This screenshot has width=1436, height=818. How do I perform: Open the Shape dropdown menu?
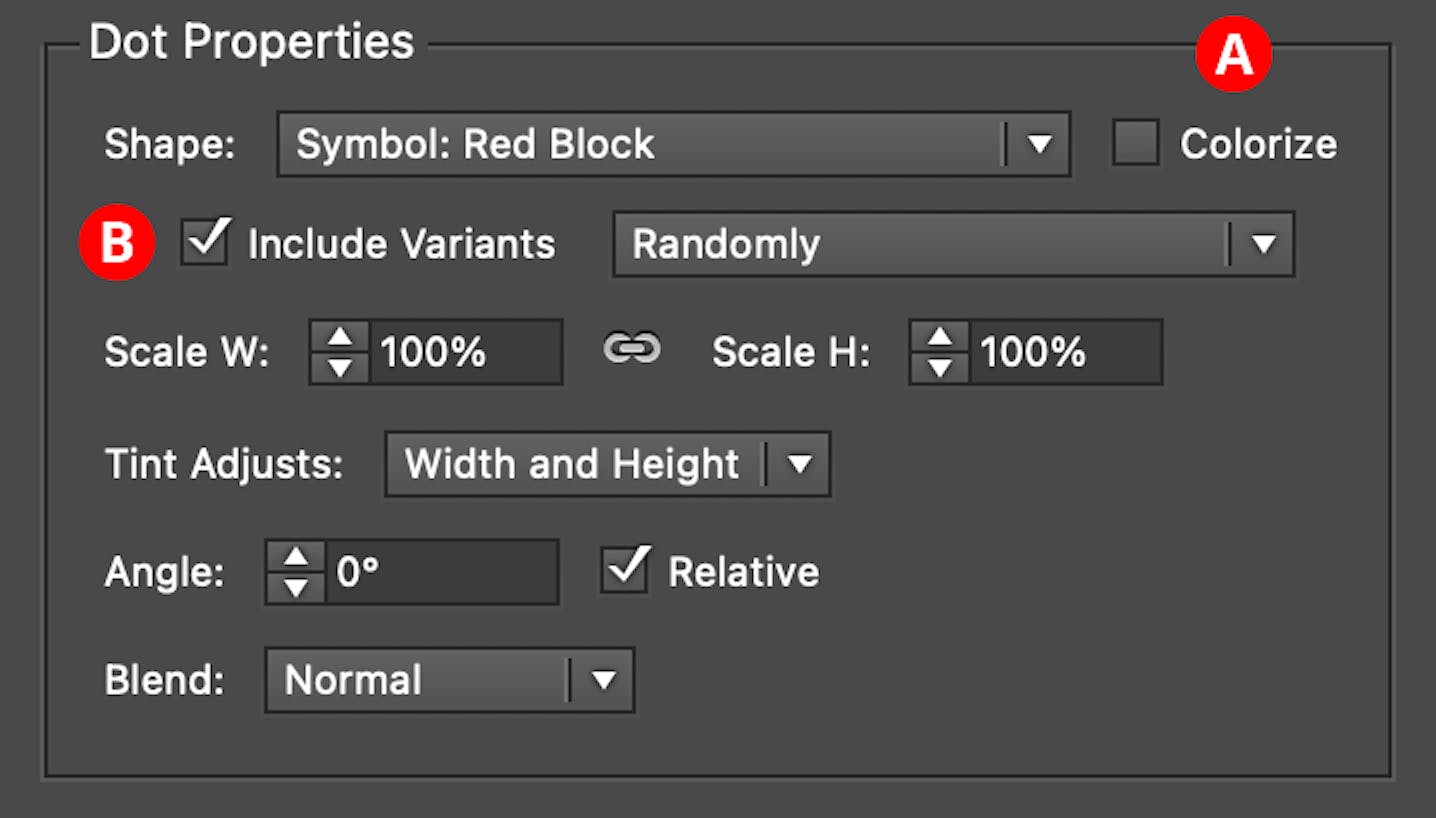tap(1039, 145)
